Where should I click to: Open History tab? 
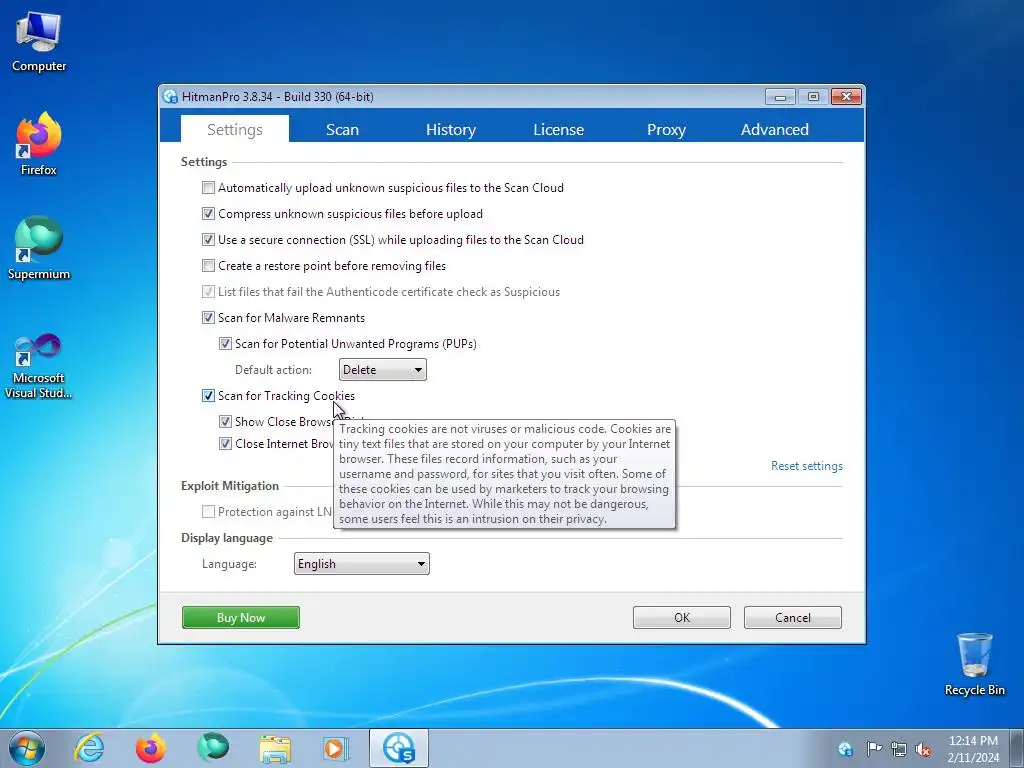pyautogui.click(x=451, y=129)
